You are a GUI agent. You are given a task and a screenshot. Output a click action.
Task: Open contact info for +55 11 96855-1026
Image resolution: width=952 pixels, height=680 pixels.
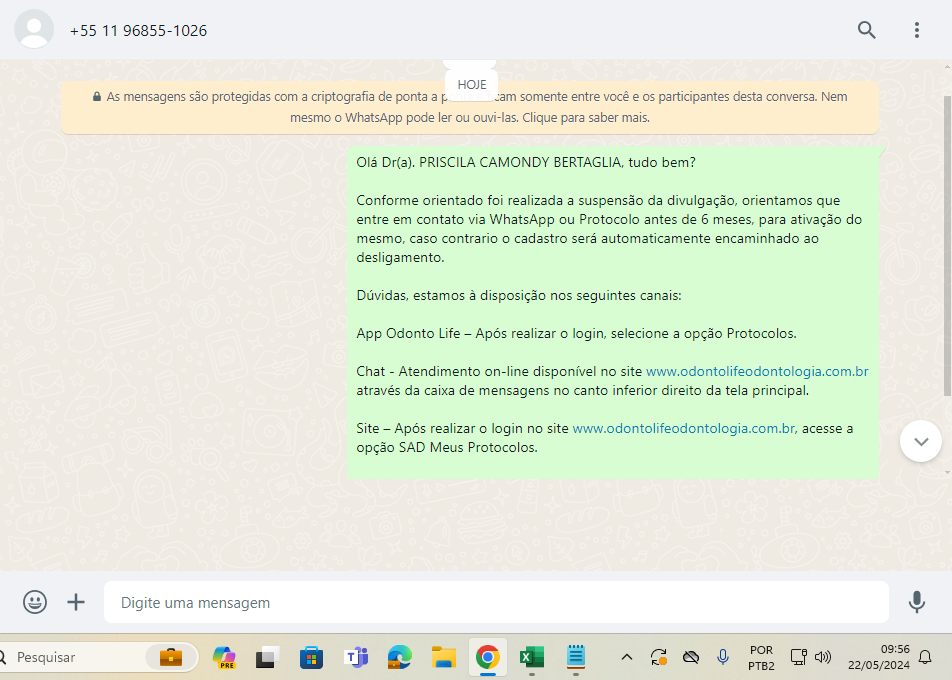click(138, 31)
